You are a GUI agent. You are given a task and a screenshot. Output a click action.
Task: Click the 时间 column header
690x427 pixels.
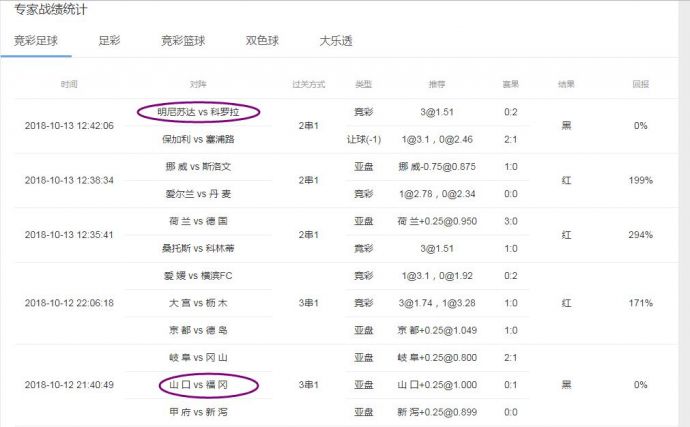69,84
